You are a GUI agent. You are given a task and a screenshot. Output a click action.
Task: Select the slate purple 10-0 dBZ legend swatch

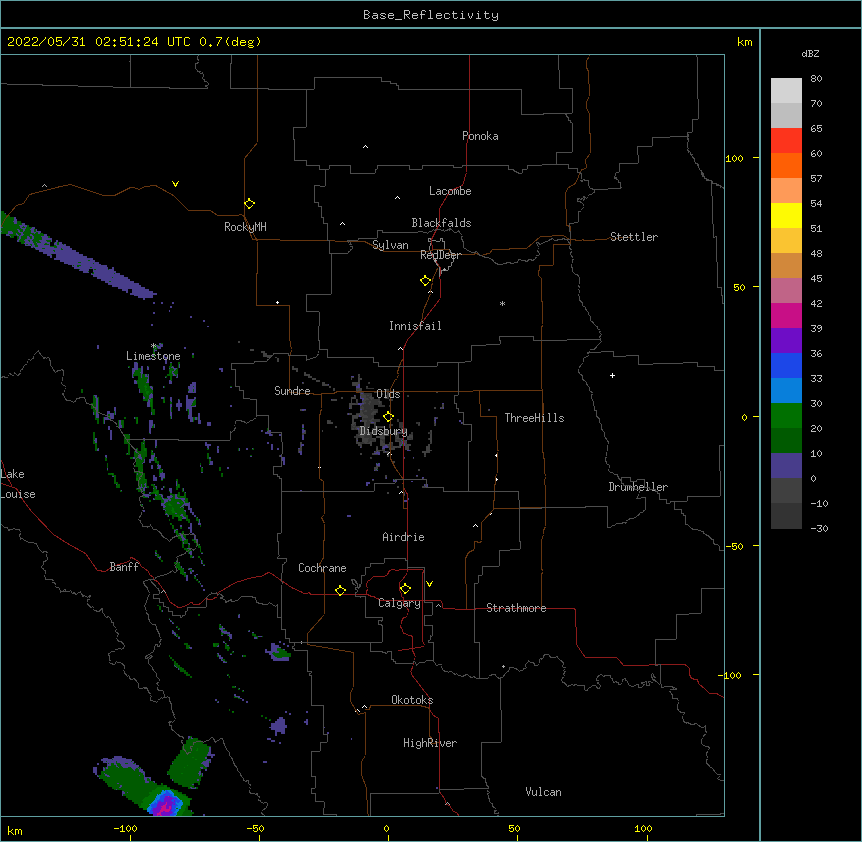786,466
